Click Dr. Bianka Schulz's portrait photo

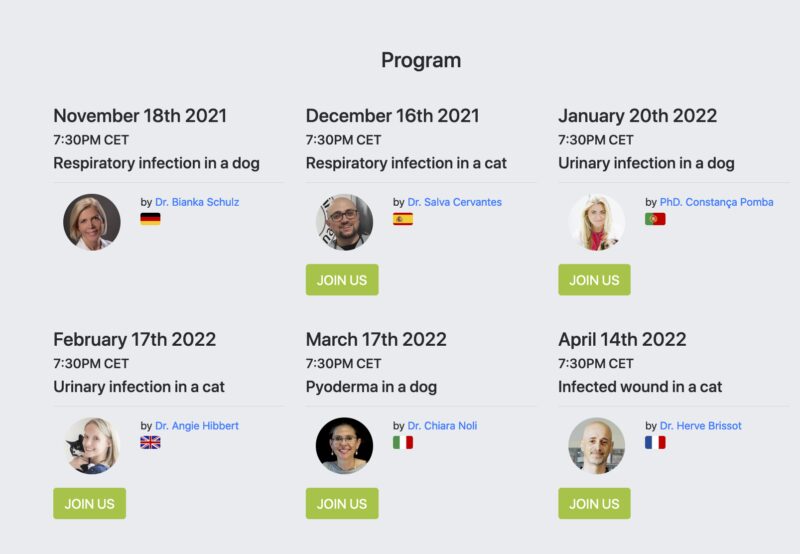click(x=92, y=222)
